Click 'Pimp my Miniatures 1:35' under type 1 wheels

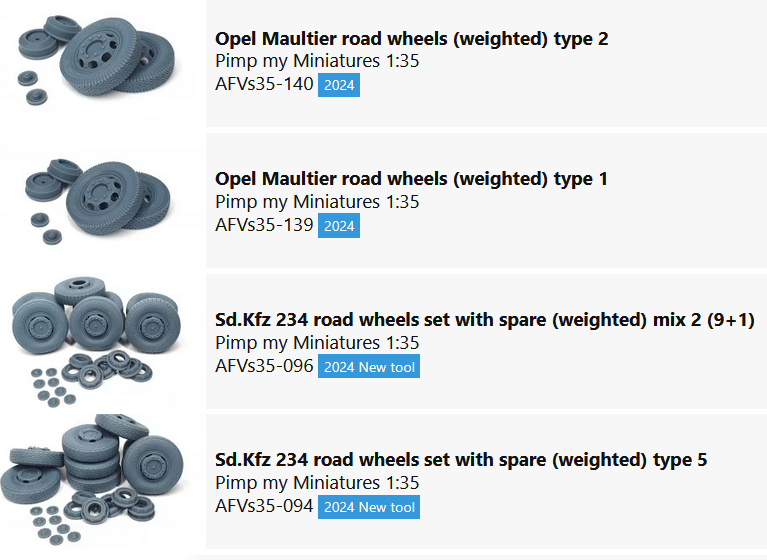[317, 202]
